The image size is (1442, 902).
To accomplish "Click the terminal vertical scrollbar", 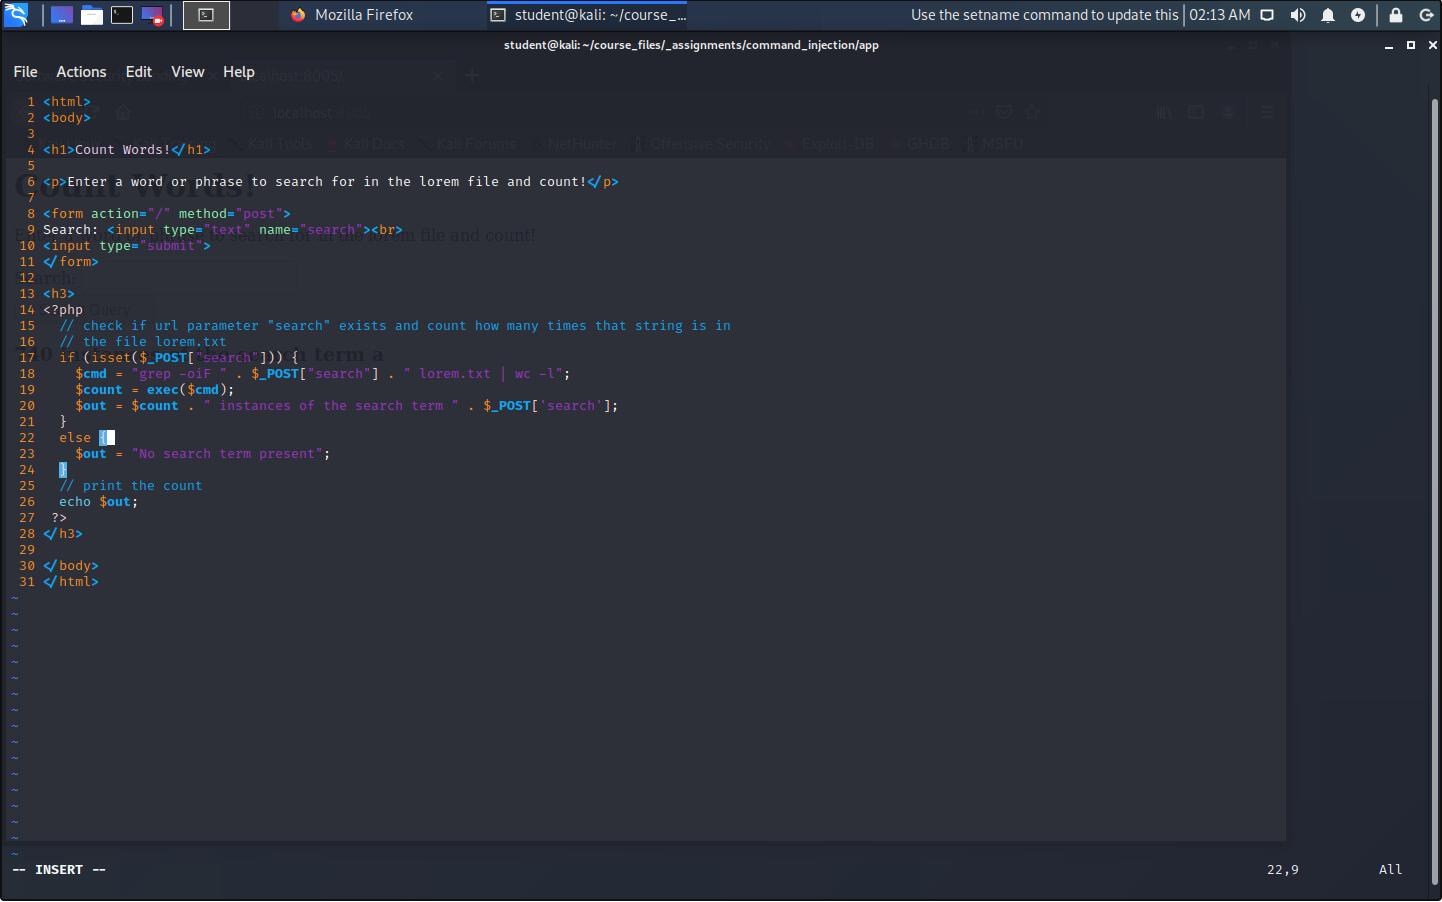I will [1435, 490].
